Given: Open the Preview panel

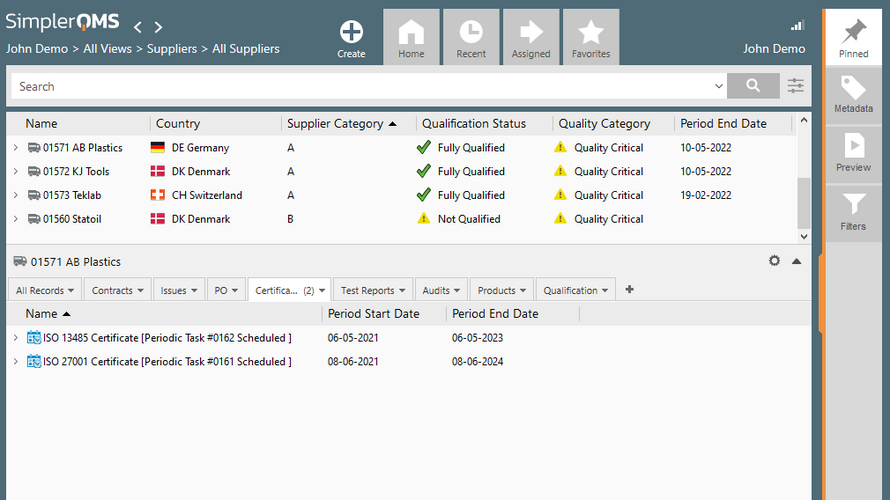Looking at the screenshot, I should point(853,153).
